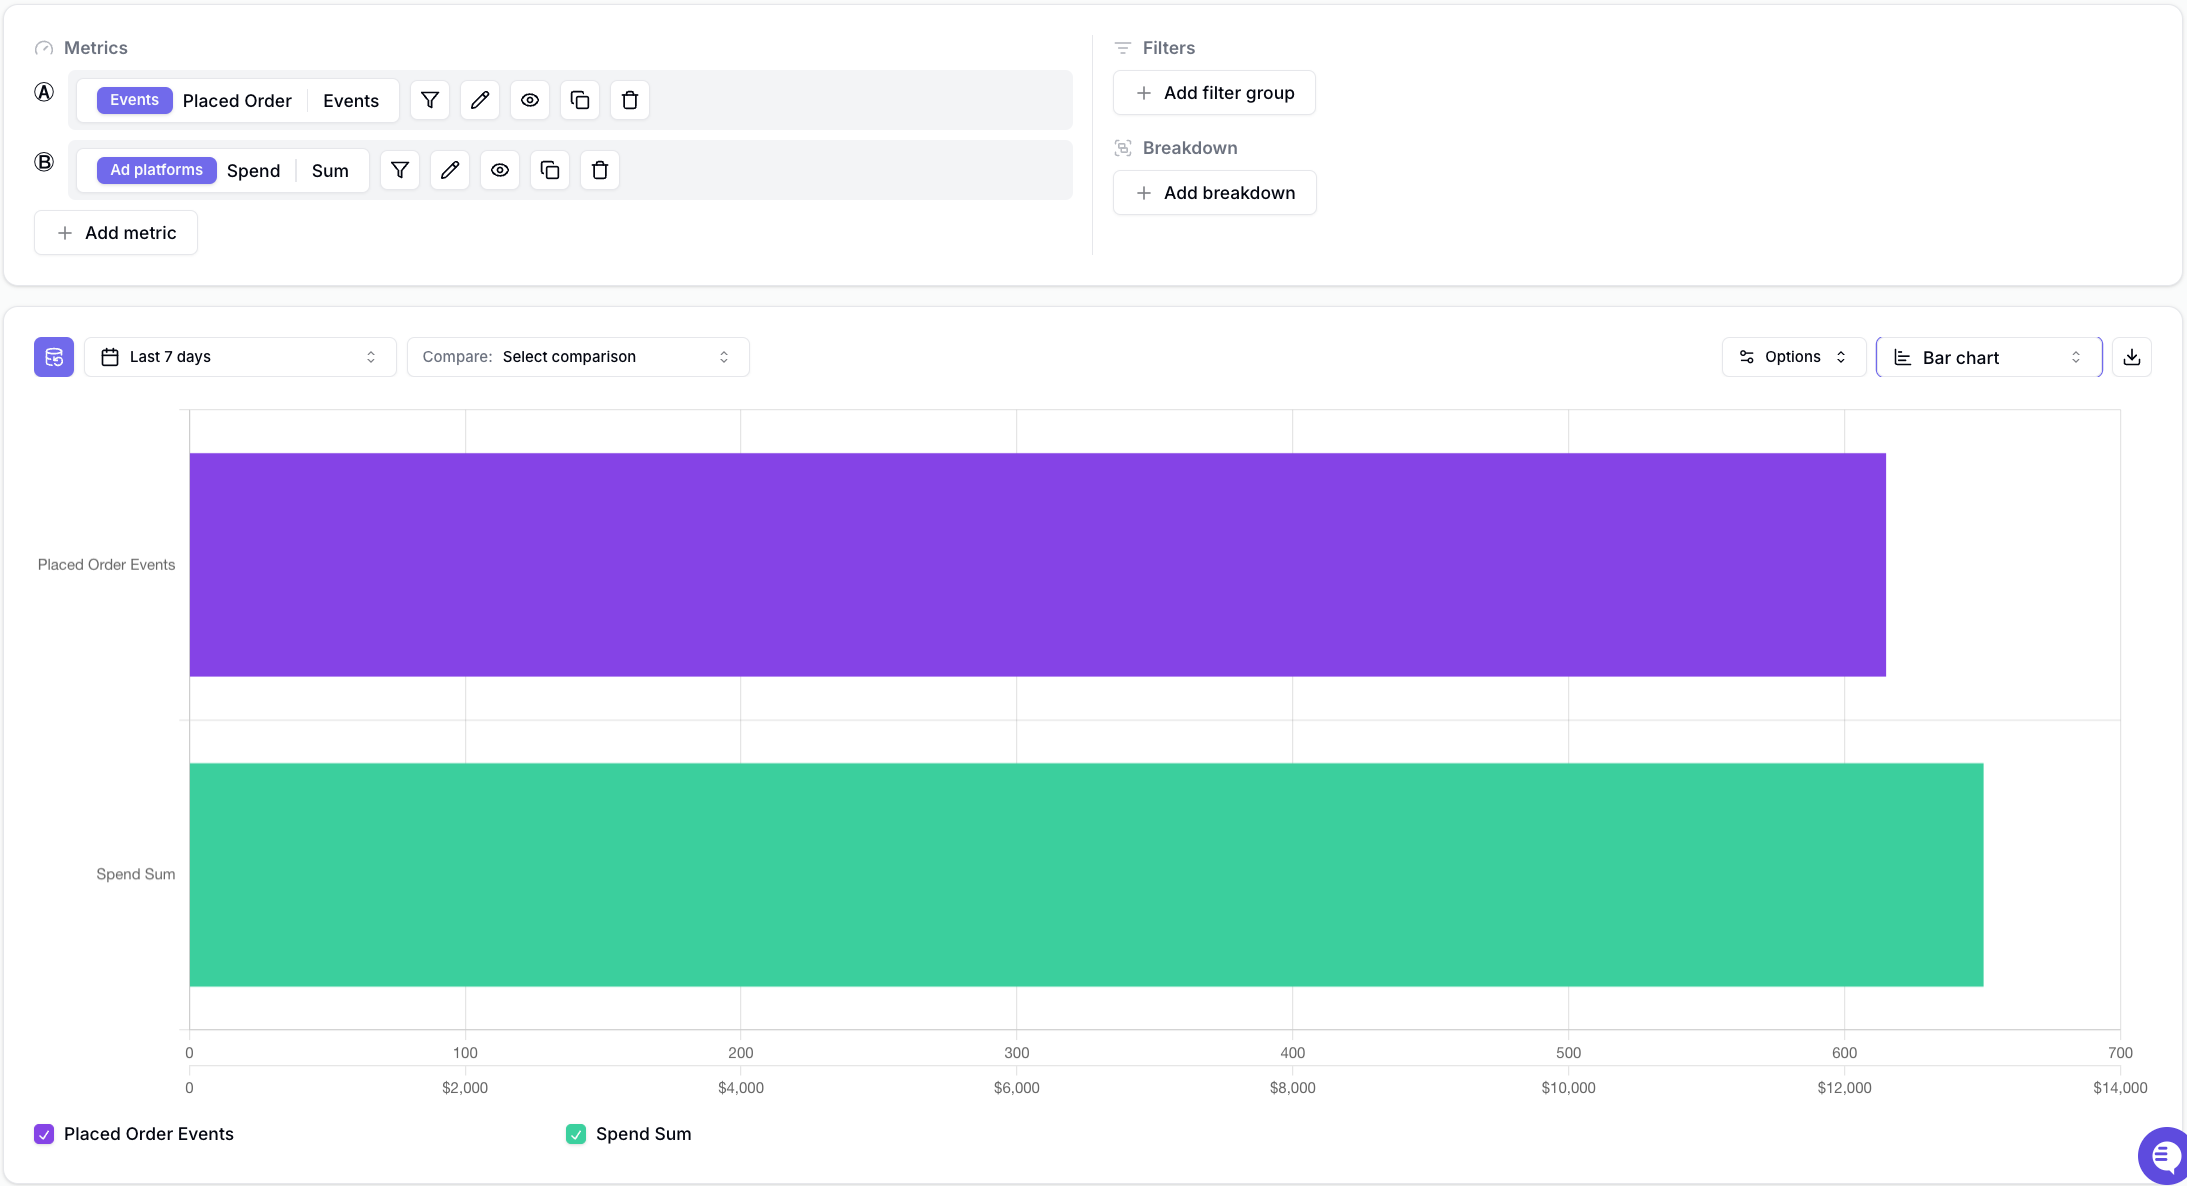The image size is (2187, 1186).
Task: Click the purple data table view icon
Action: [x=54, y=357]
